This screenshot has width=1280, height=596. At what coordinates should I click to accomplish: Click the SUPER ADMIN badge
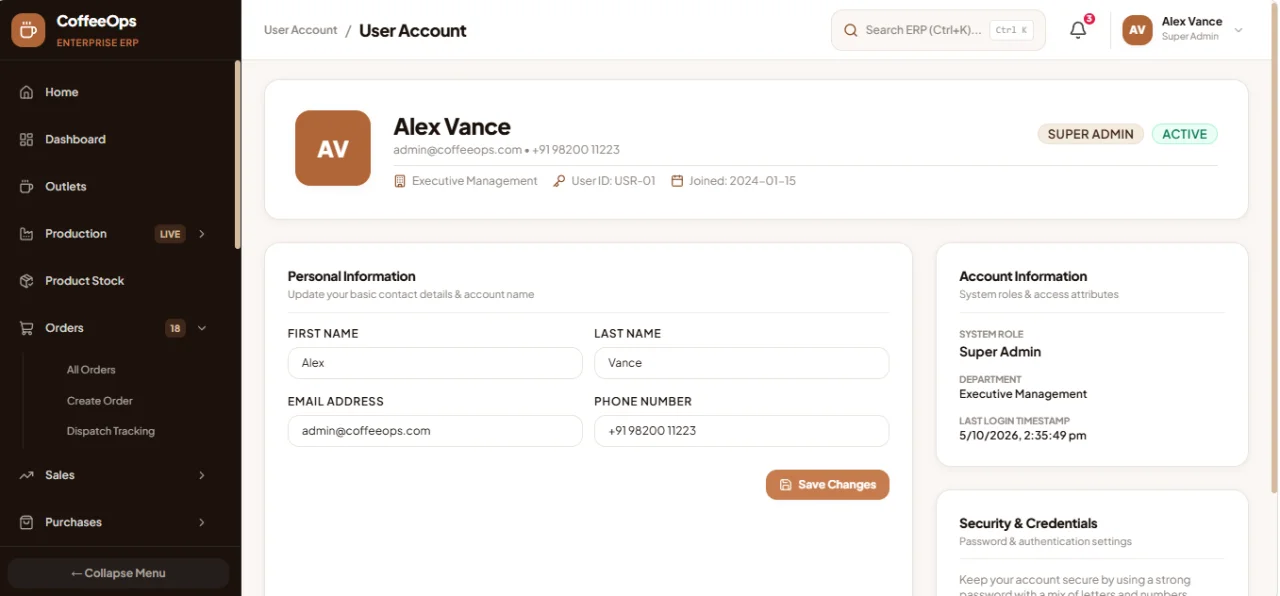click(1091, 134)
